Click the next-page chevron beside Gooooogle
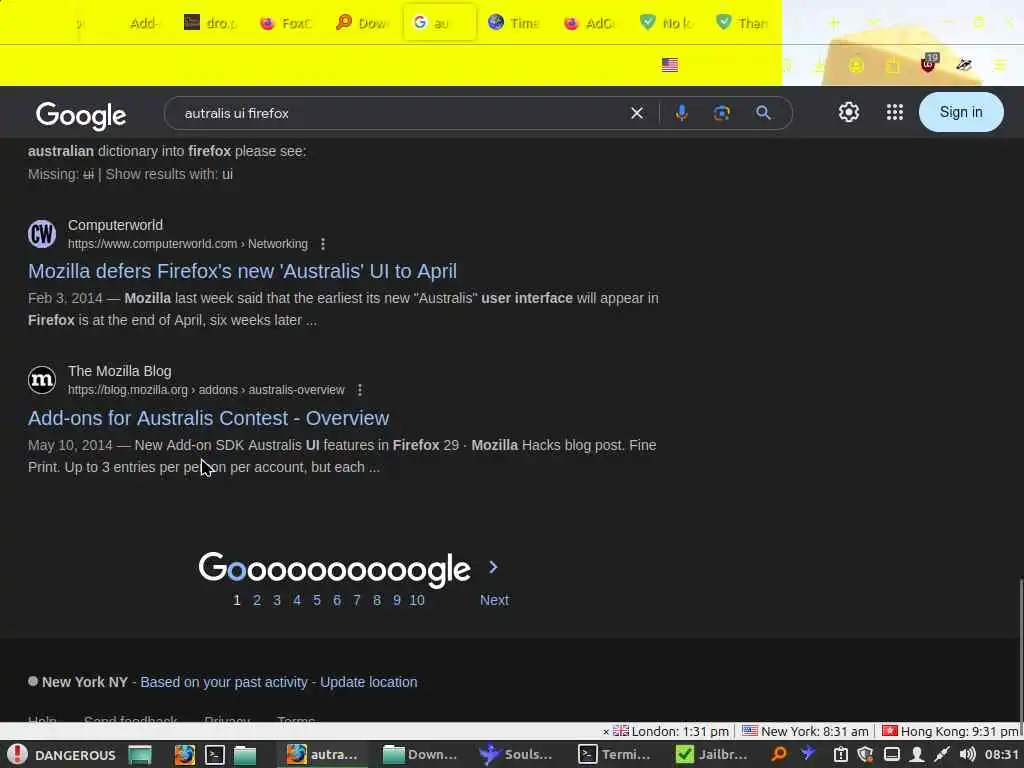Image resolution: width=1024 pixels, height=768 pixels. click(493, 568)
